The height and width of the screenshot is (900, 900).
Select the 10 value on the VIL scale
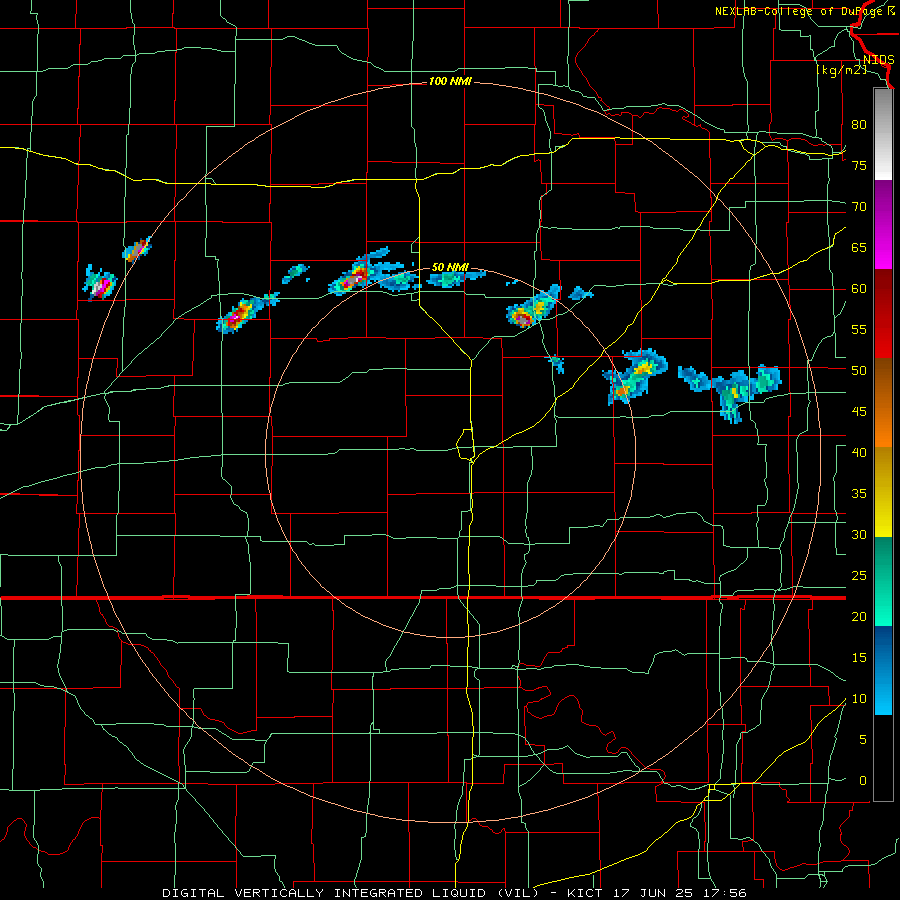point(859,699)
